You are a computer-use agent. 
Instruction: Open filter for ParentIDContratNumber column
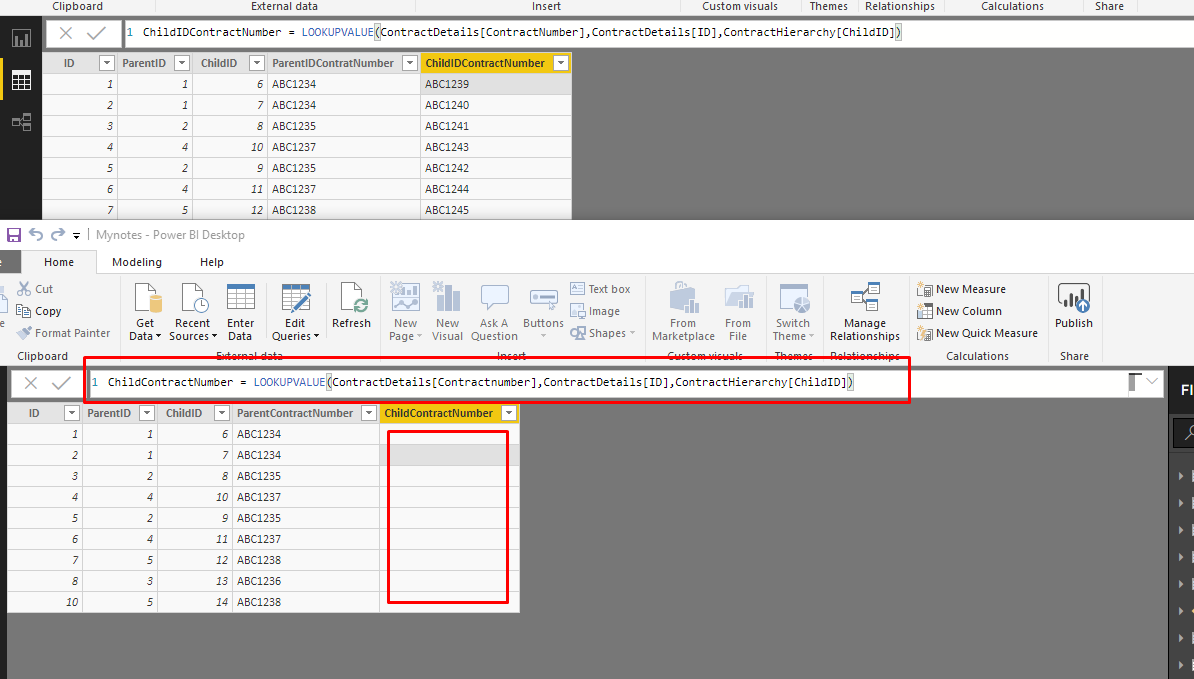click(410, 63)
